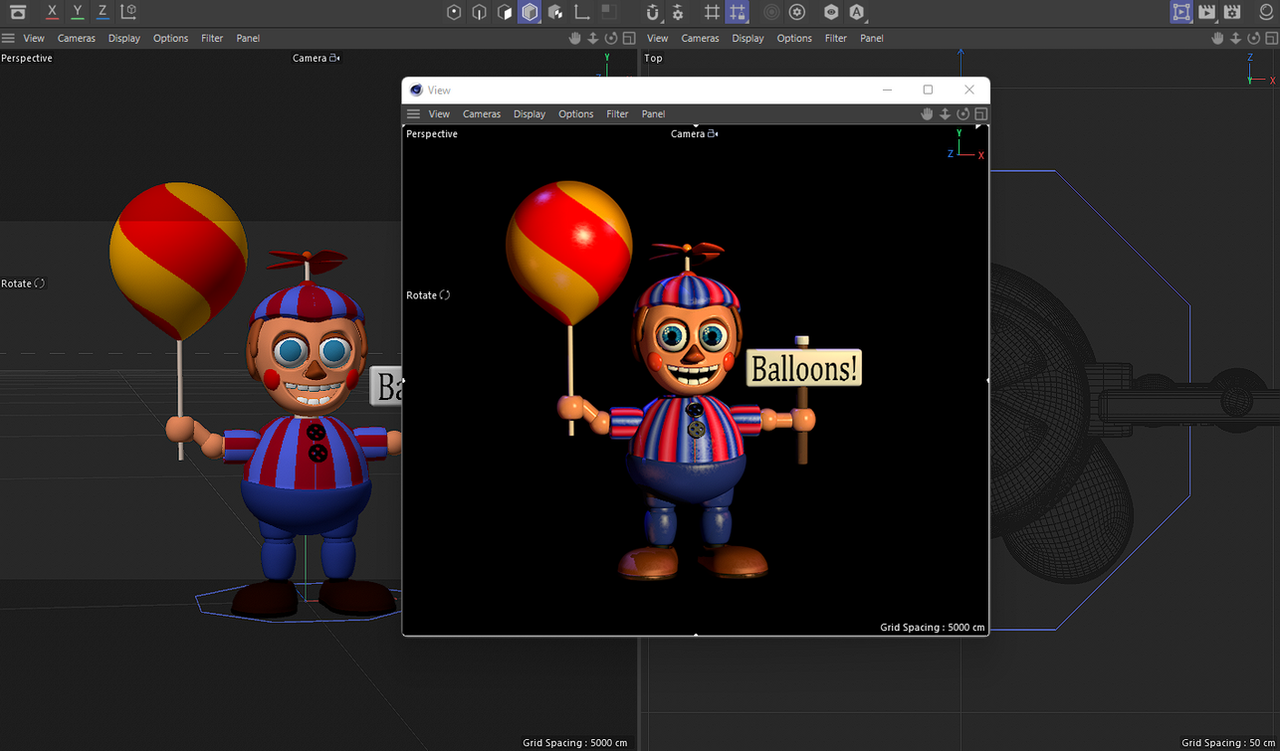Screen dimensions: 1280x751
Task: Click Render to Picture Viewer icon
Action: coord(1207,12)
